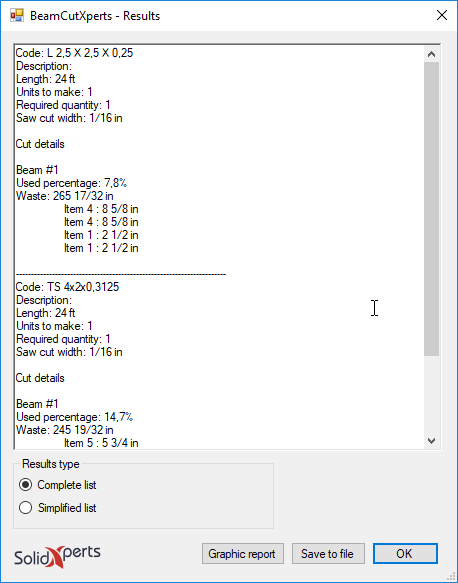Click the vertical scrollbar thumb
Viewport: 458px width, 583px height.
click(x=431, y=209)
